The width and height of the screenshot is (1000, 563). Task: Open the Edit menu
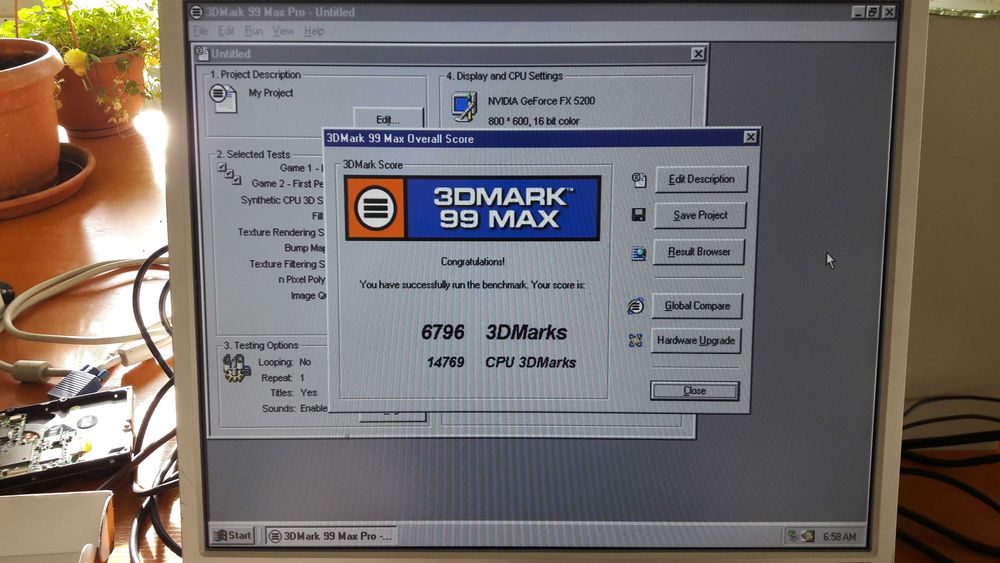pos(226,31)
